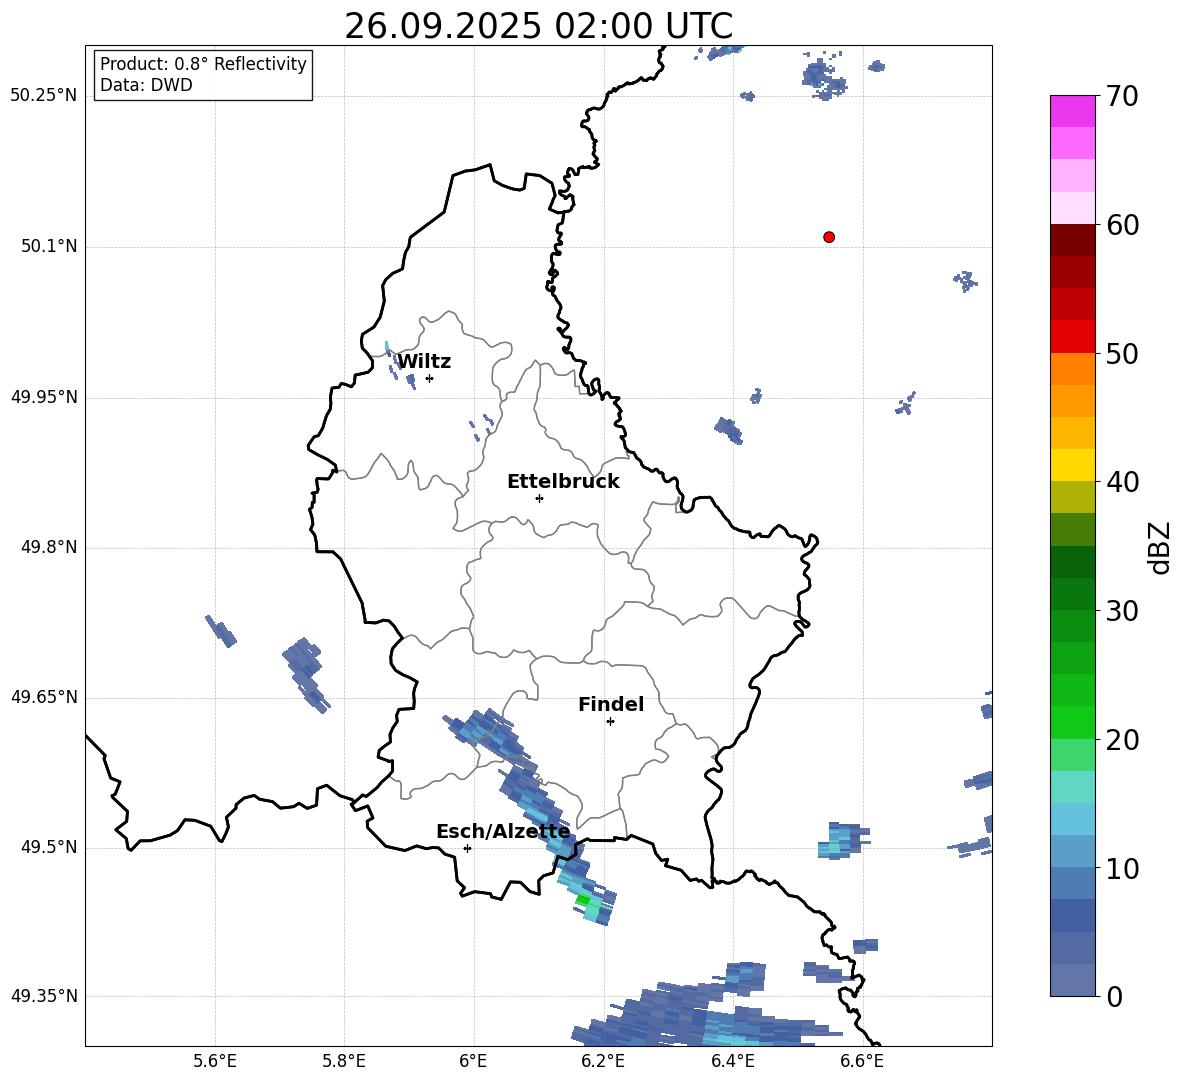Click the 40 tick on the colorbar
Screen dimensions: 1184x1081
1122,482
